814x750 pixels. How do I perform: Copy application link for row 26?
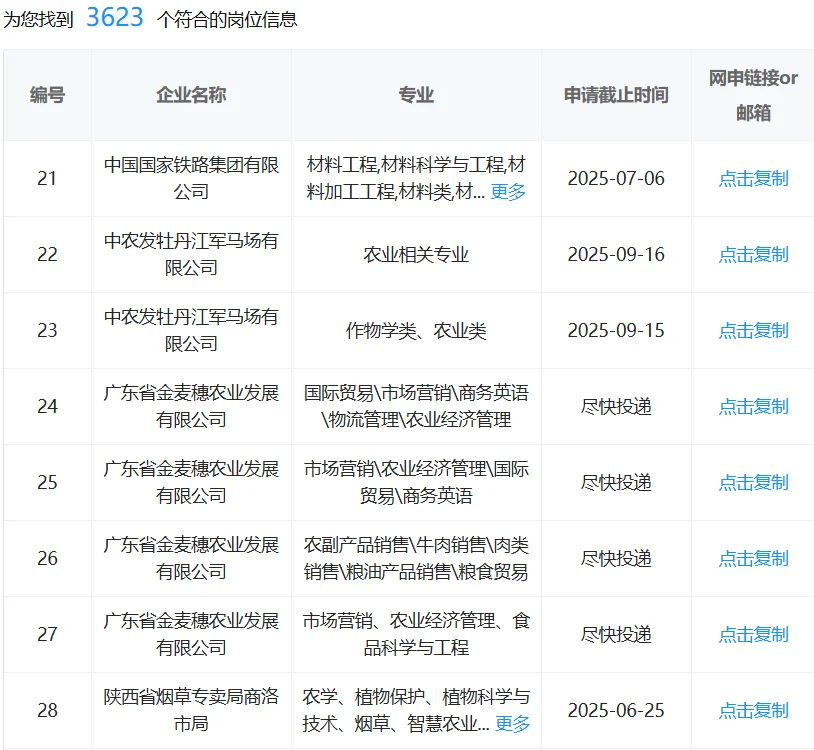753,558
